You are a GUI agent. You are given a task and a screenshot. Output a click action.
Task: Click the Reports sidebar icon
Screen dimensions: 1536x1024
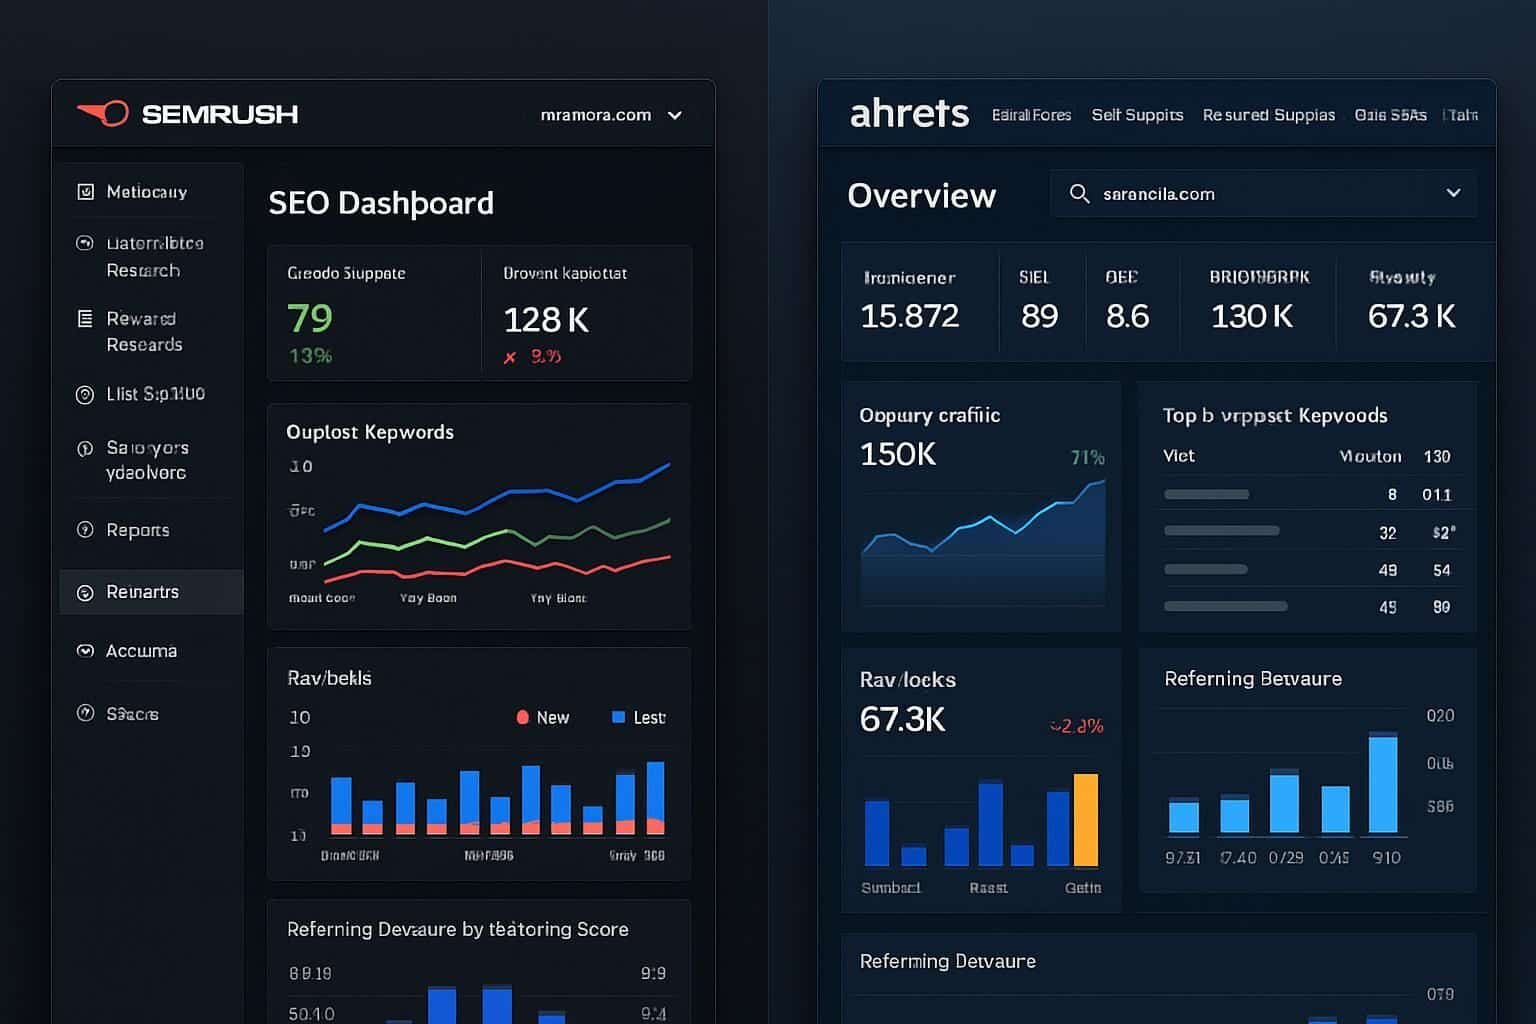(x=85, y=530)
